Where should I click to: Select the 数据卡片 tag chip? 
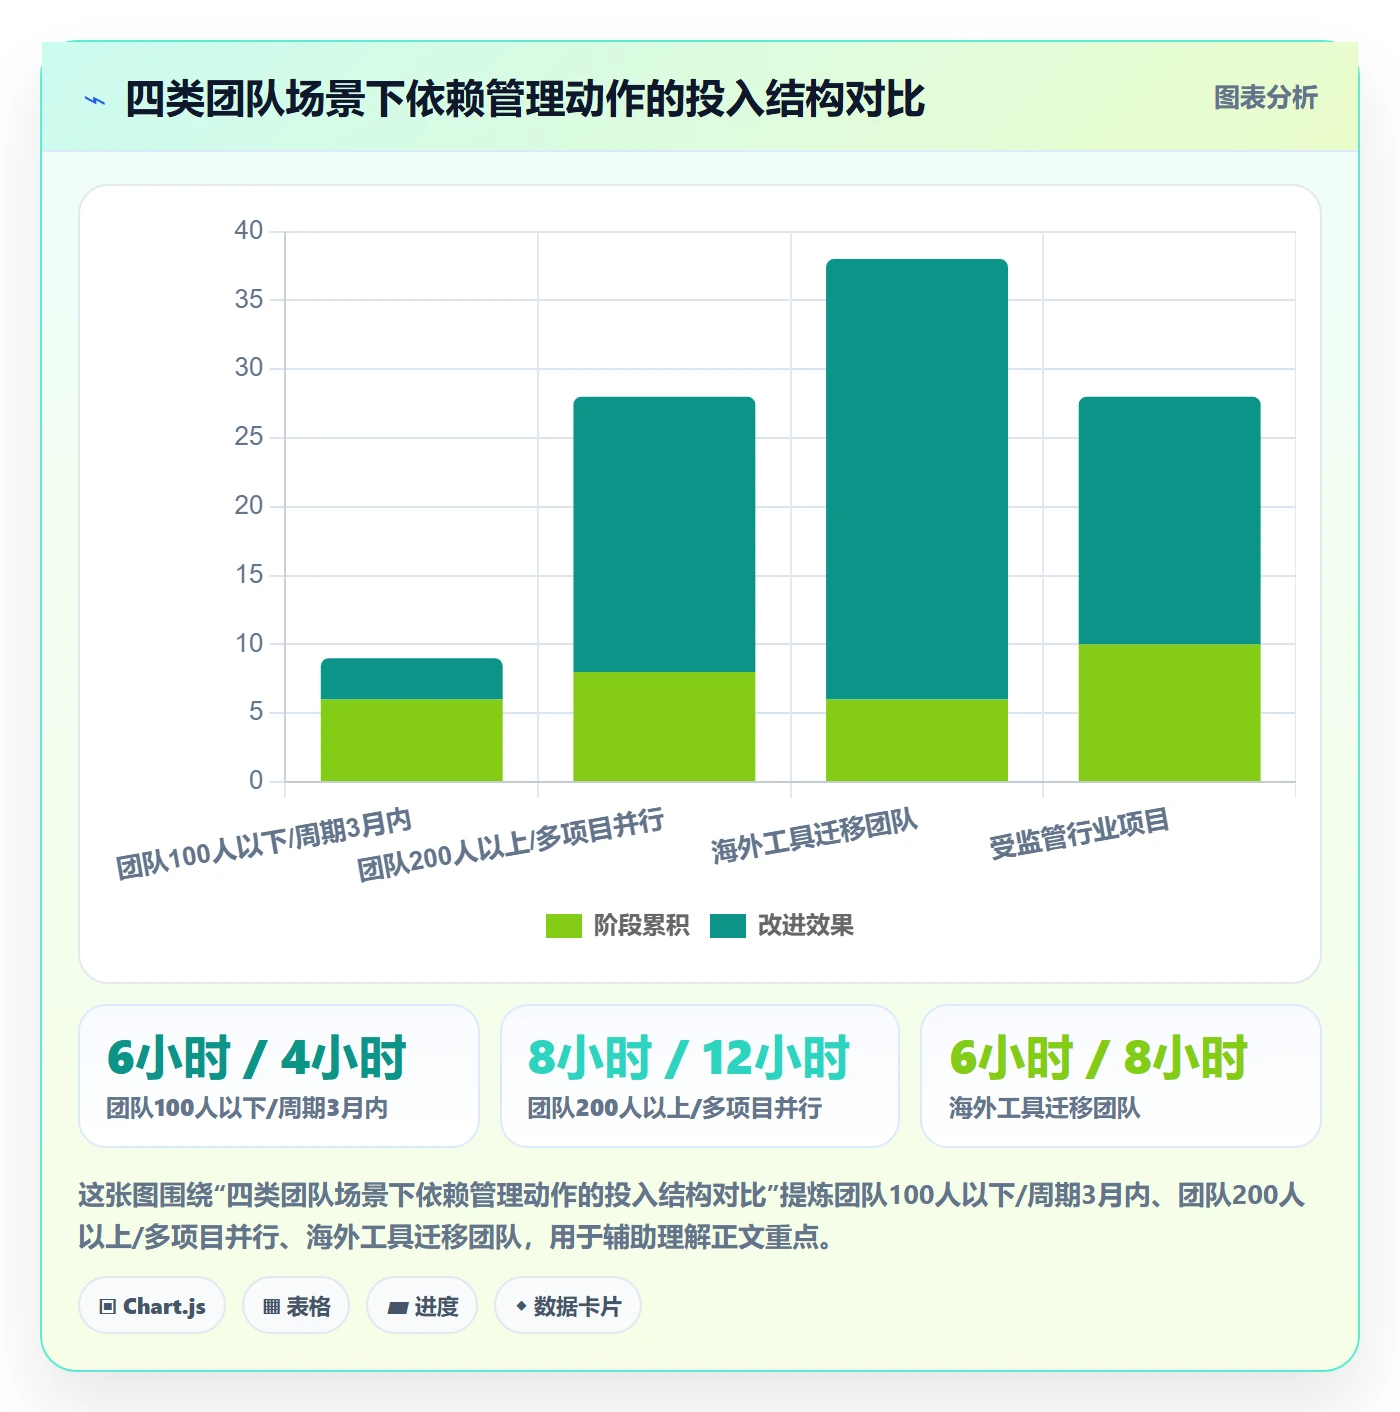click(568, 1306)
